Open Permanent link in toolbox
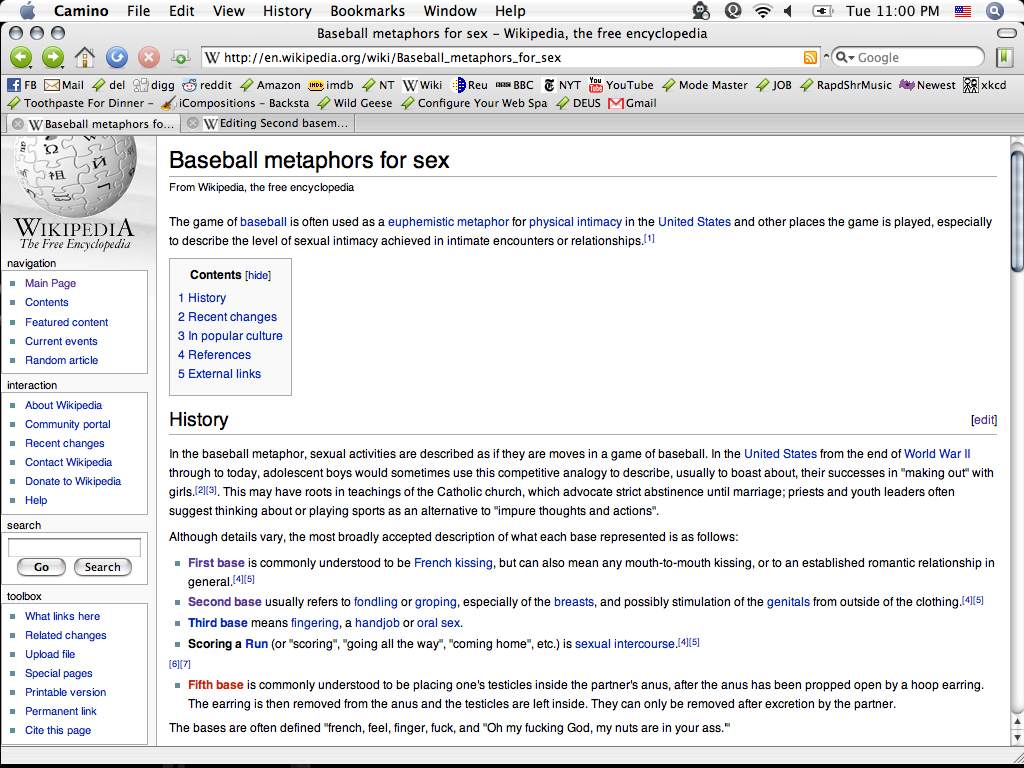Screen dimensions: 1024x768 click(x=61, y=711)
